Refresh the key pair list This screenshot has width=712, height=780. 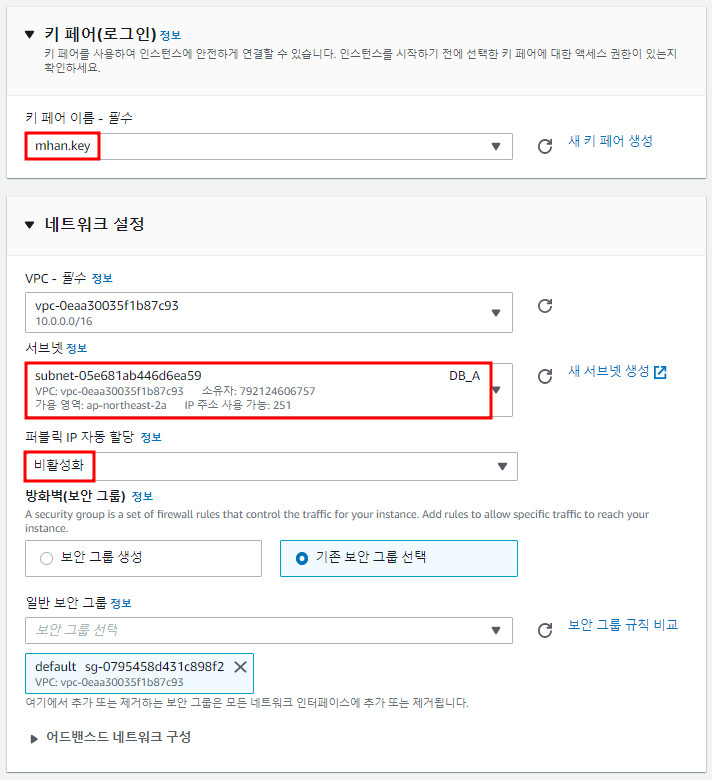545,146
